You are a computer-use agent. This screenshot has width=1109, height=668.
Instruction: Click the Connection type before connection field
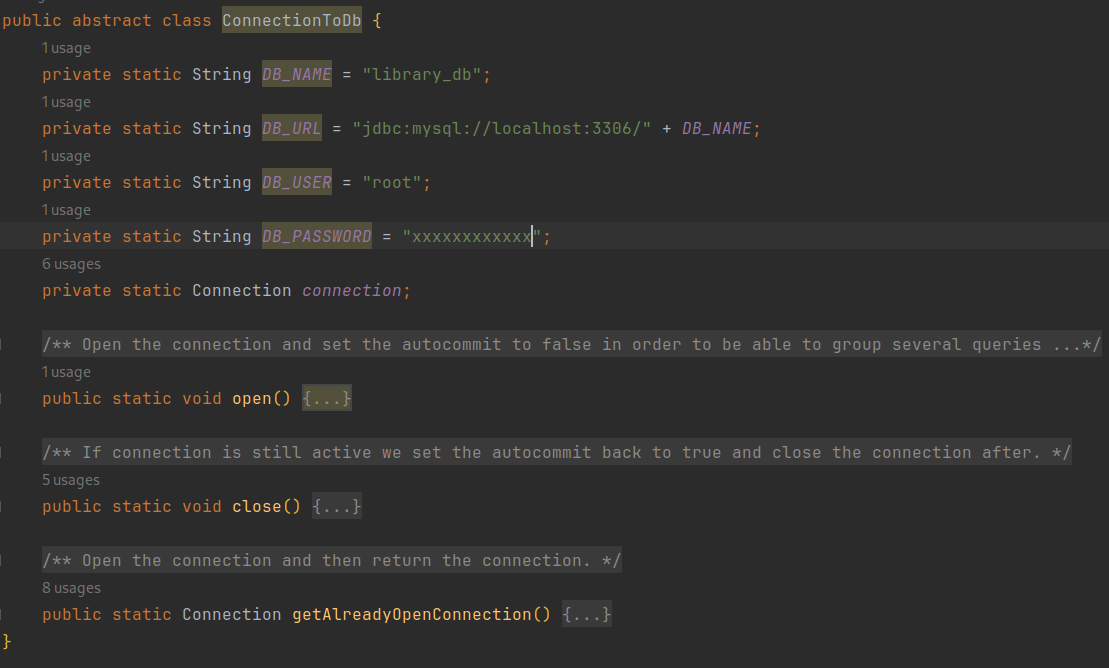pyautogui.click(x=241, y=290)
